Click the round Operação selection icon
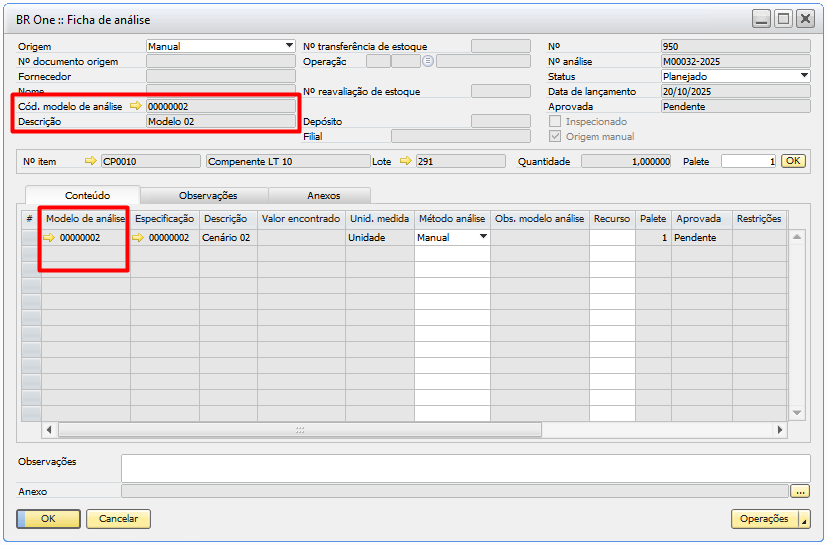This screenshot has width=826, height=545. pyautogui.click(x=427, y=61)
